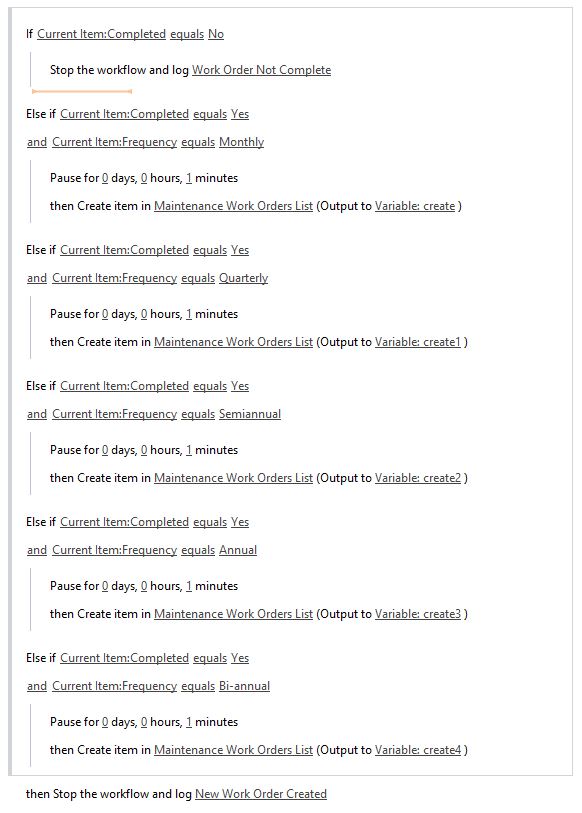The height and width of the screenshot is (813, 582).
Task: Select the 'Quarterly' frequency value
Action: (x=243, y=278)
